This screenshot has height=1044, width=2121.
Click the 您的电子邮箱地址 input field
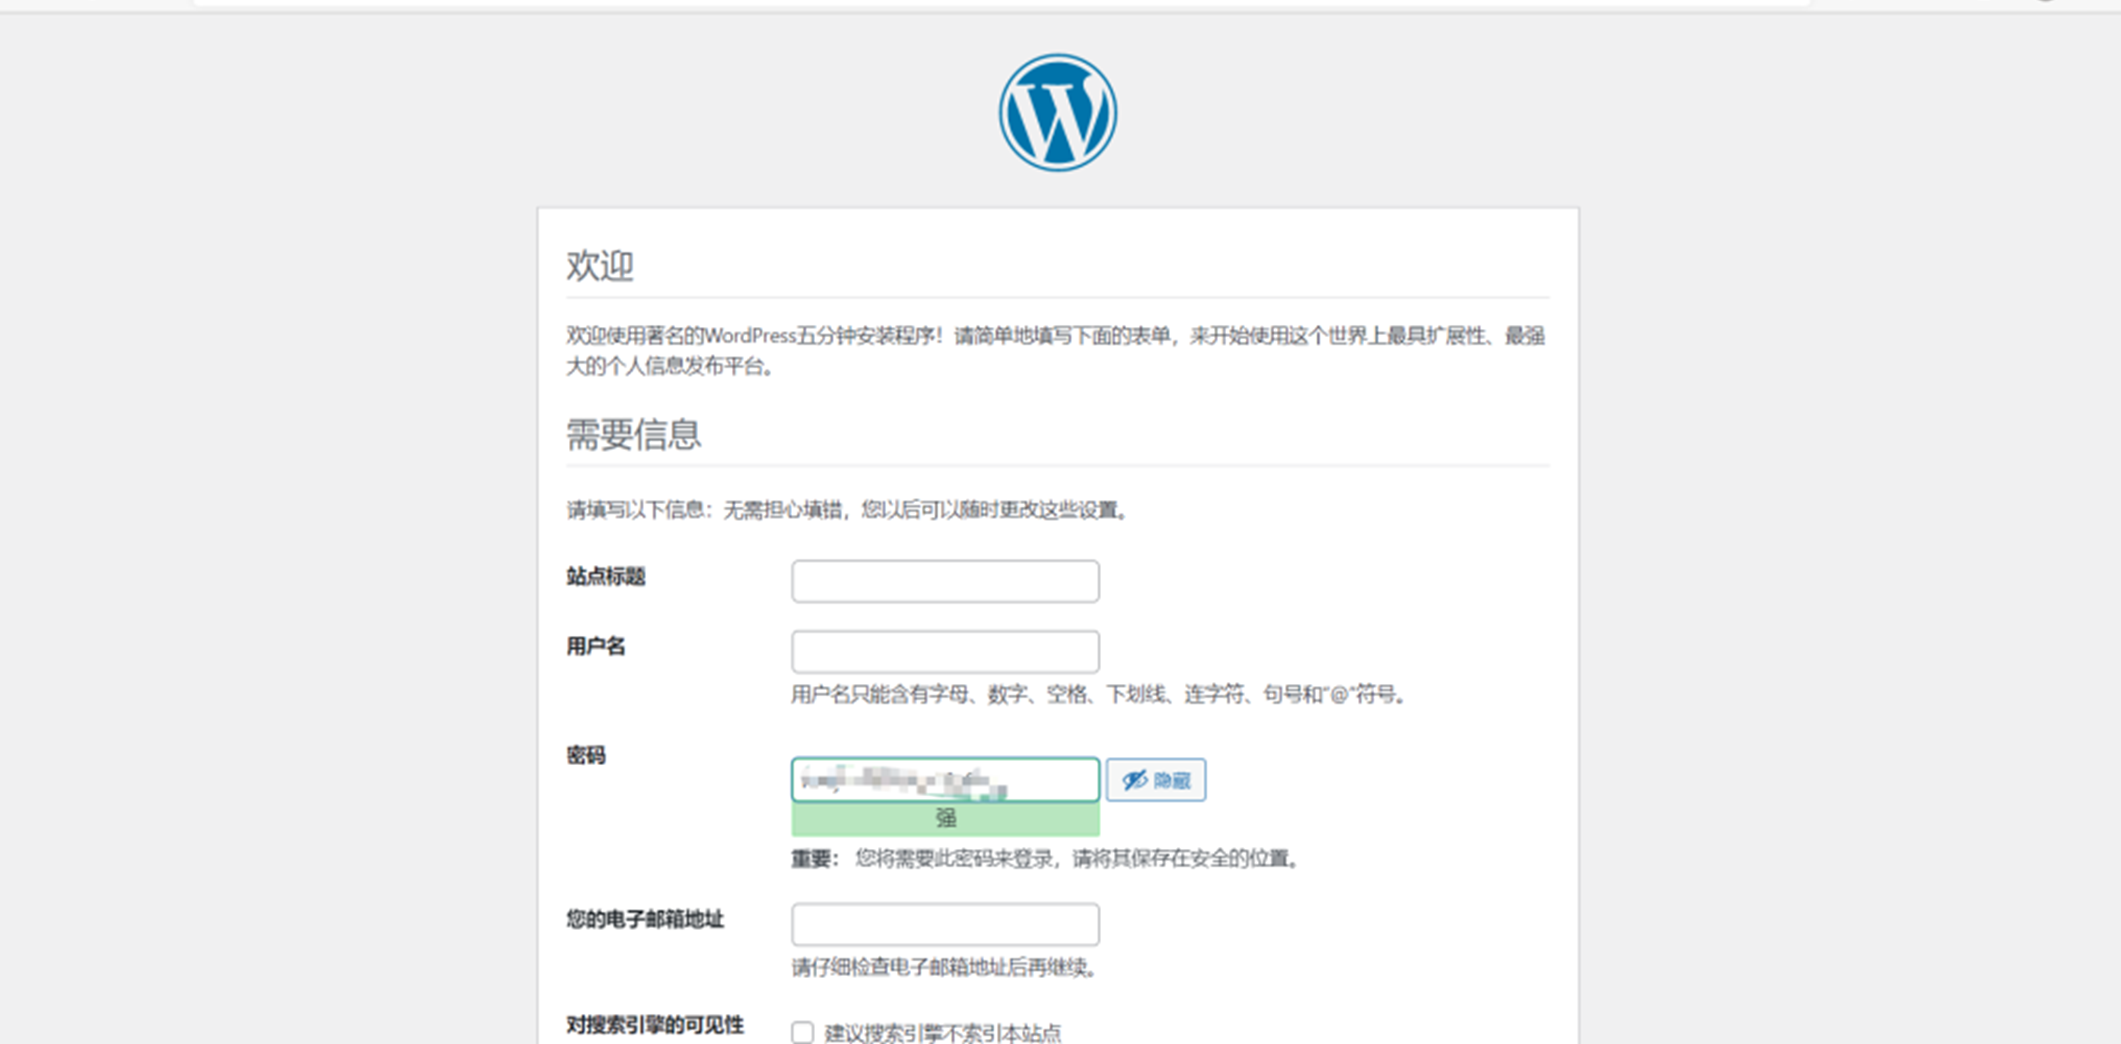[x=945, y=924]
